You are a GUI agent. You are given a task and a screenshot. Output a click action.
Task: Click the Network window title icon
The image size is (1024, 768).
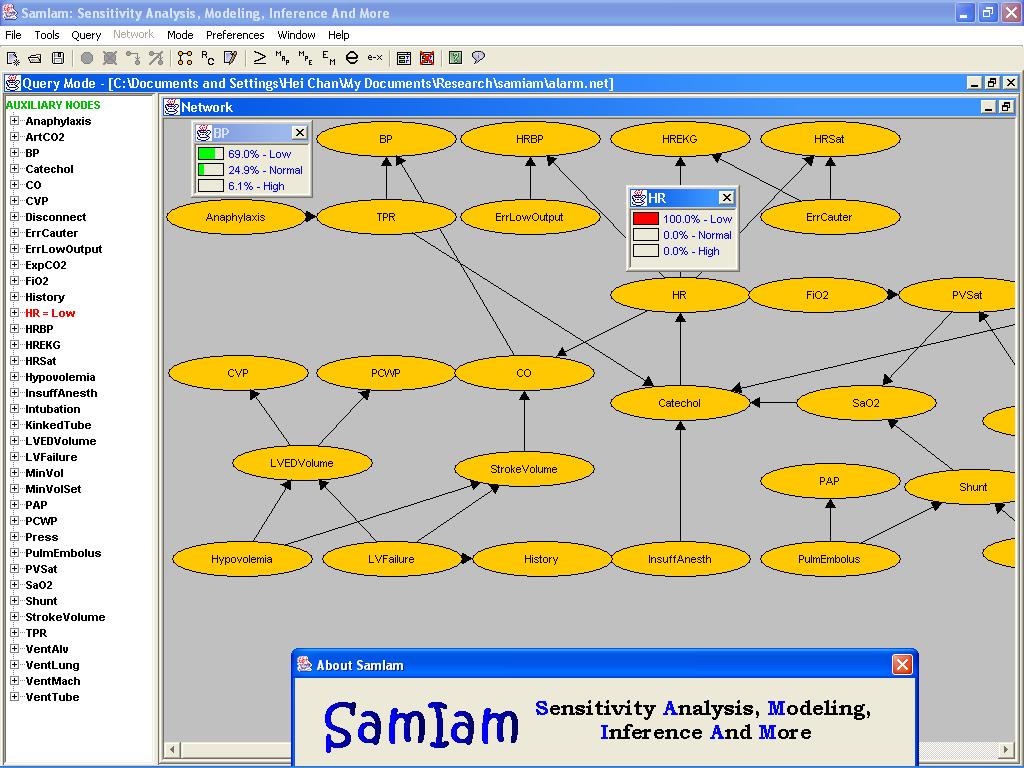[172, 107]
